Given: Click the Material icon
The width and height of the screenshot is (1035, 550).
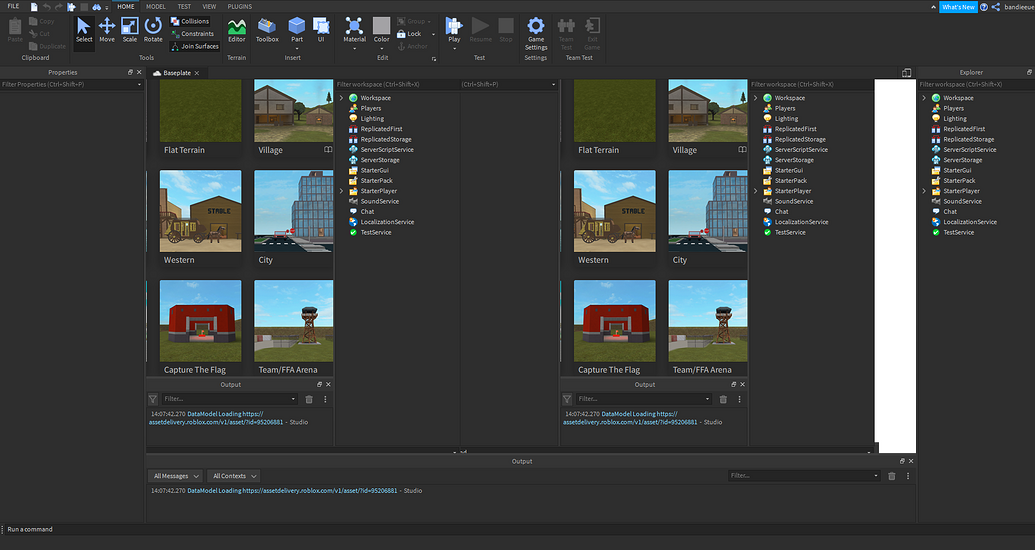Looking at the screenshot, I should pos(354,28).
